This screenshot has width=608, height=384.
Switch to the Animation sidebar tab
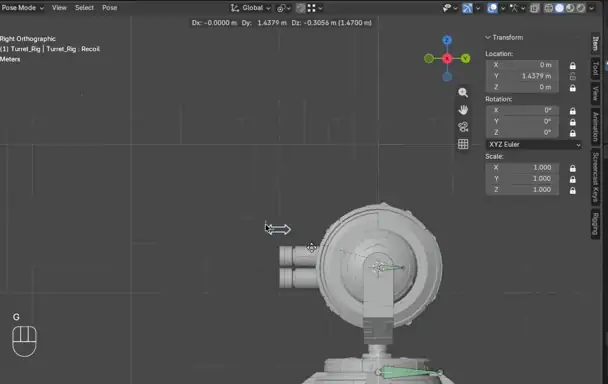pyautogui.click(x=596, y=126)
